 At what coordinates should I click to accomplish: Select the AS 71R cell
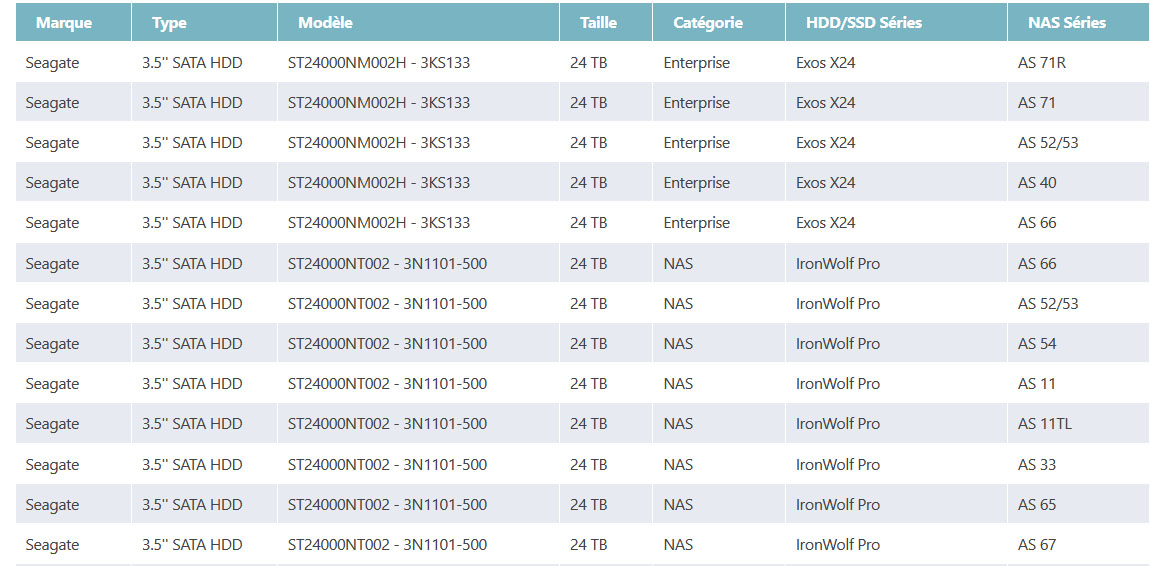pos(1041,62)
